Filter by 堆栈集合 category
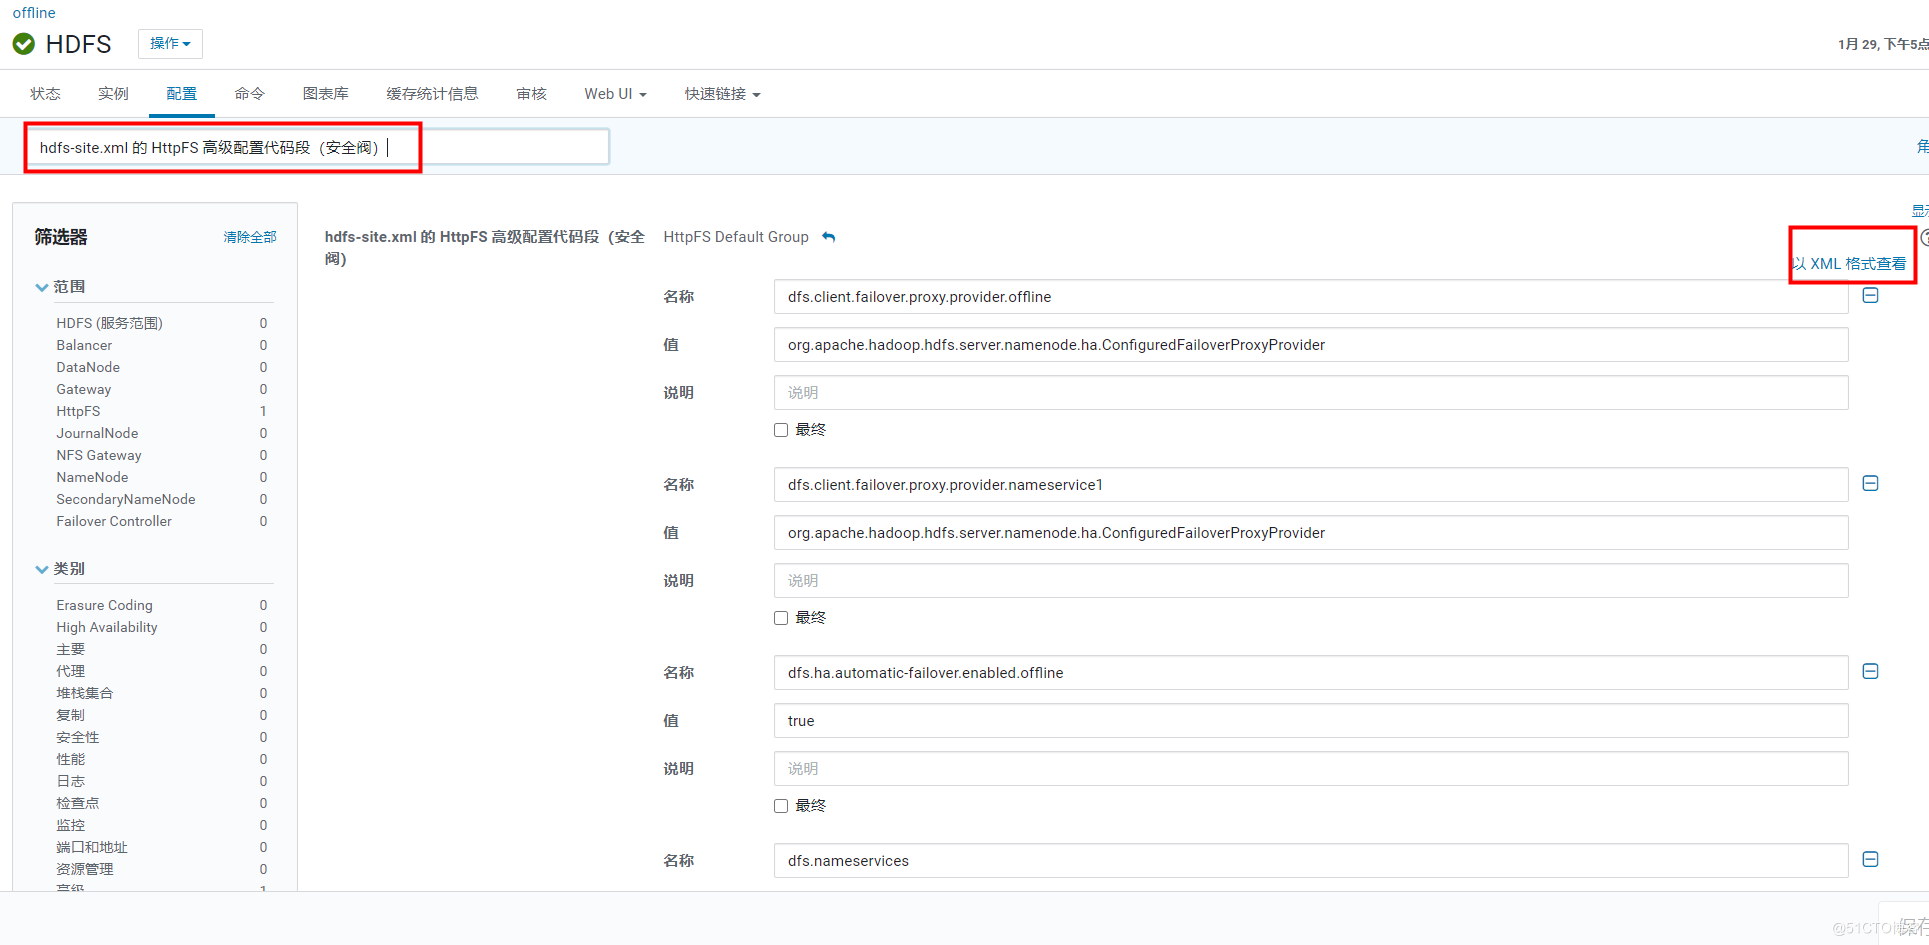 (x=85, y=693)
